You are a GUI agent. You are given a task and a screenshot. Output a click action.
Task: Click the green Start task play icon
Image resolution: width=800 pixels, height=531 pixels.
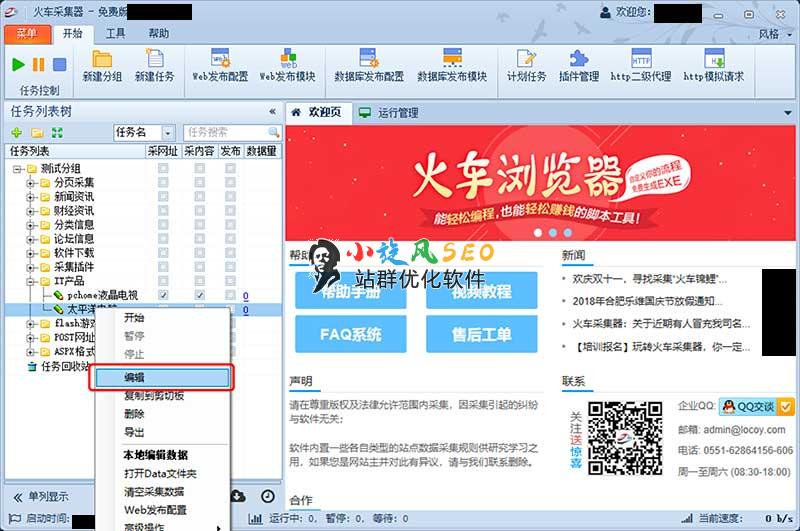tap(18, 65)
